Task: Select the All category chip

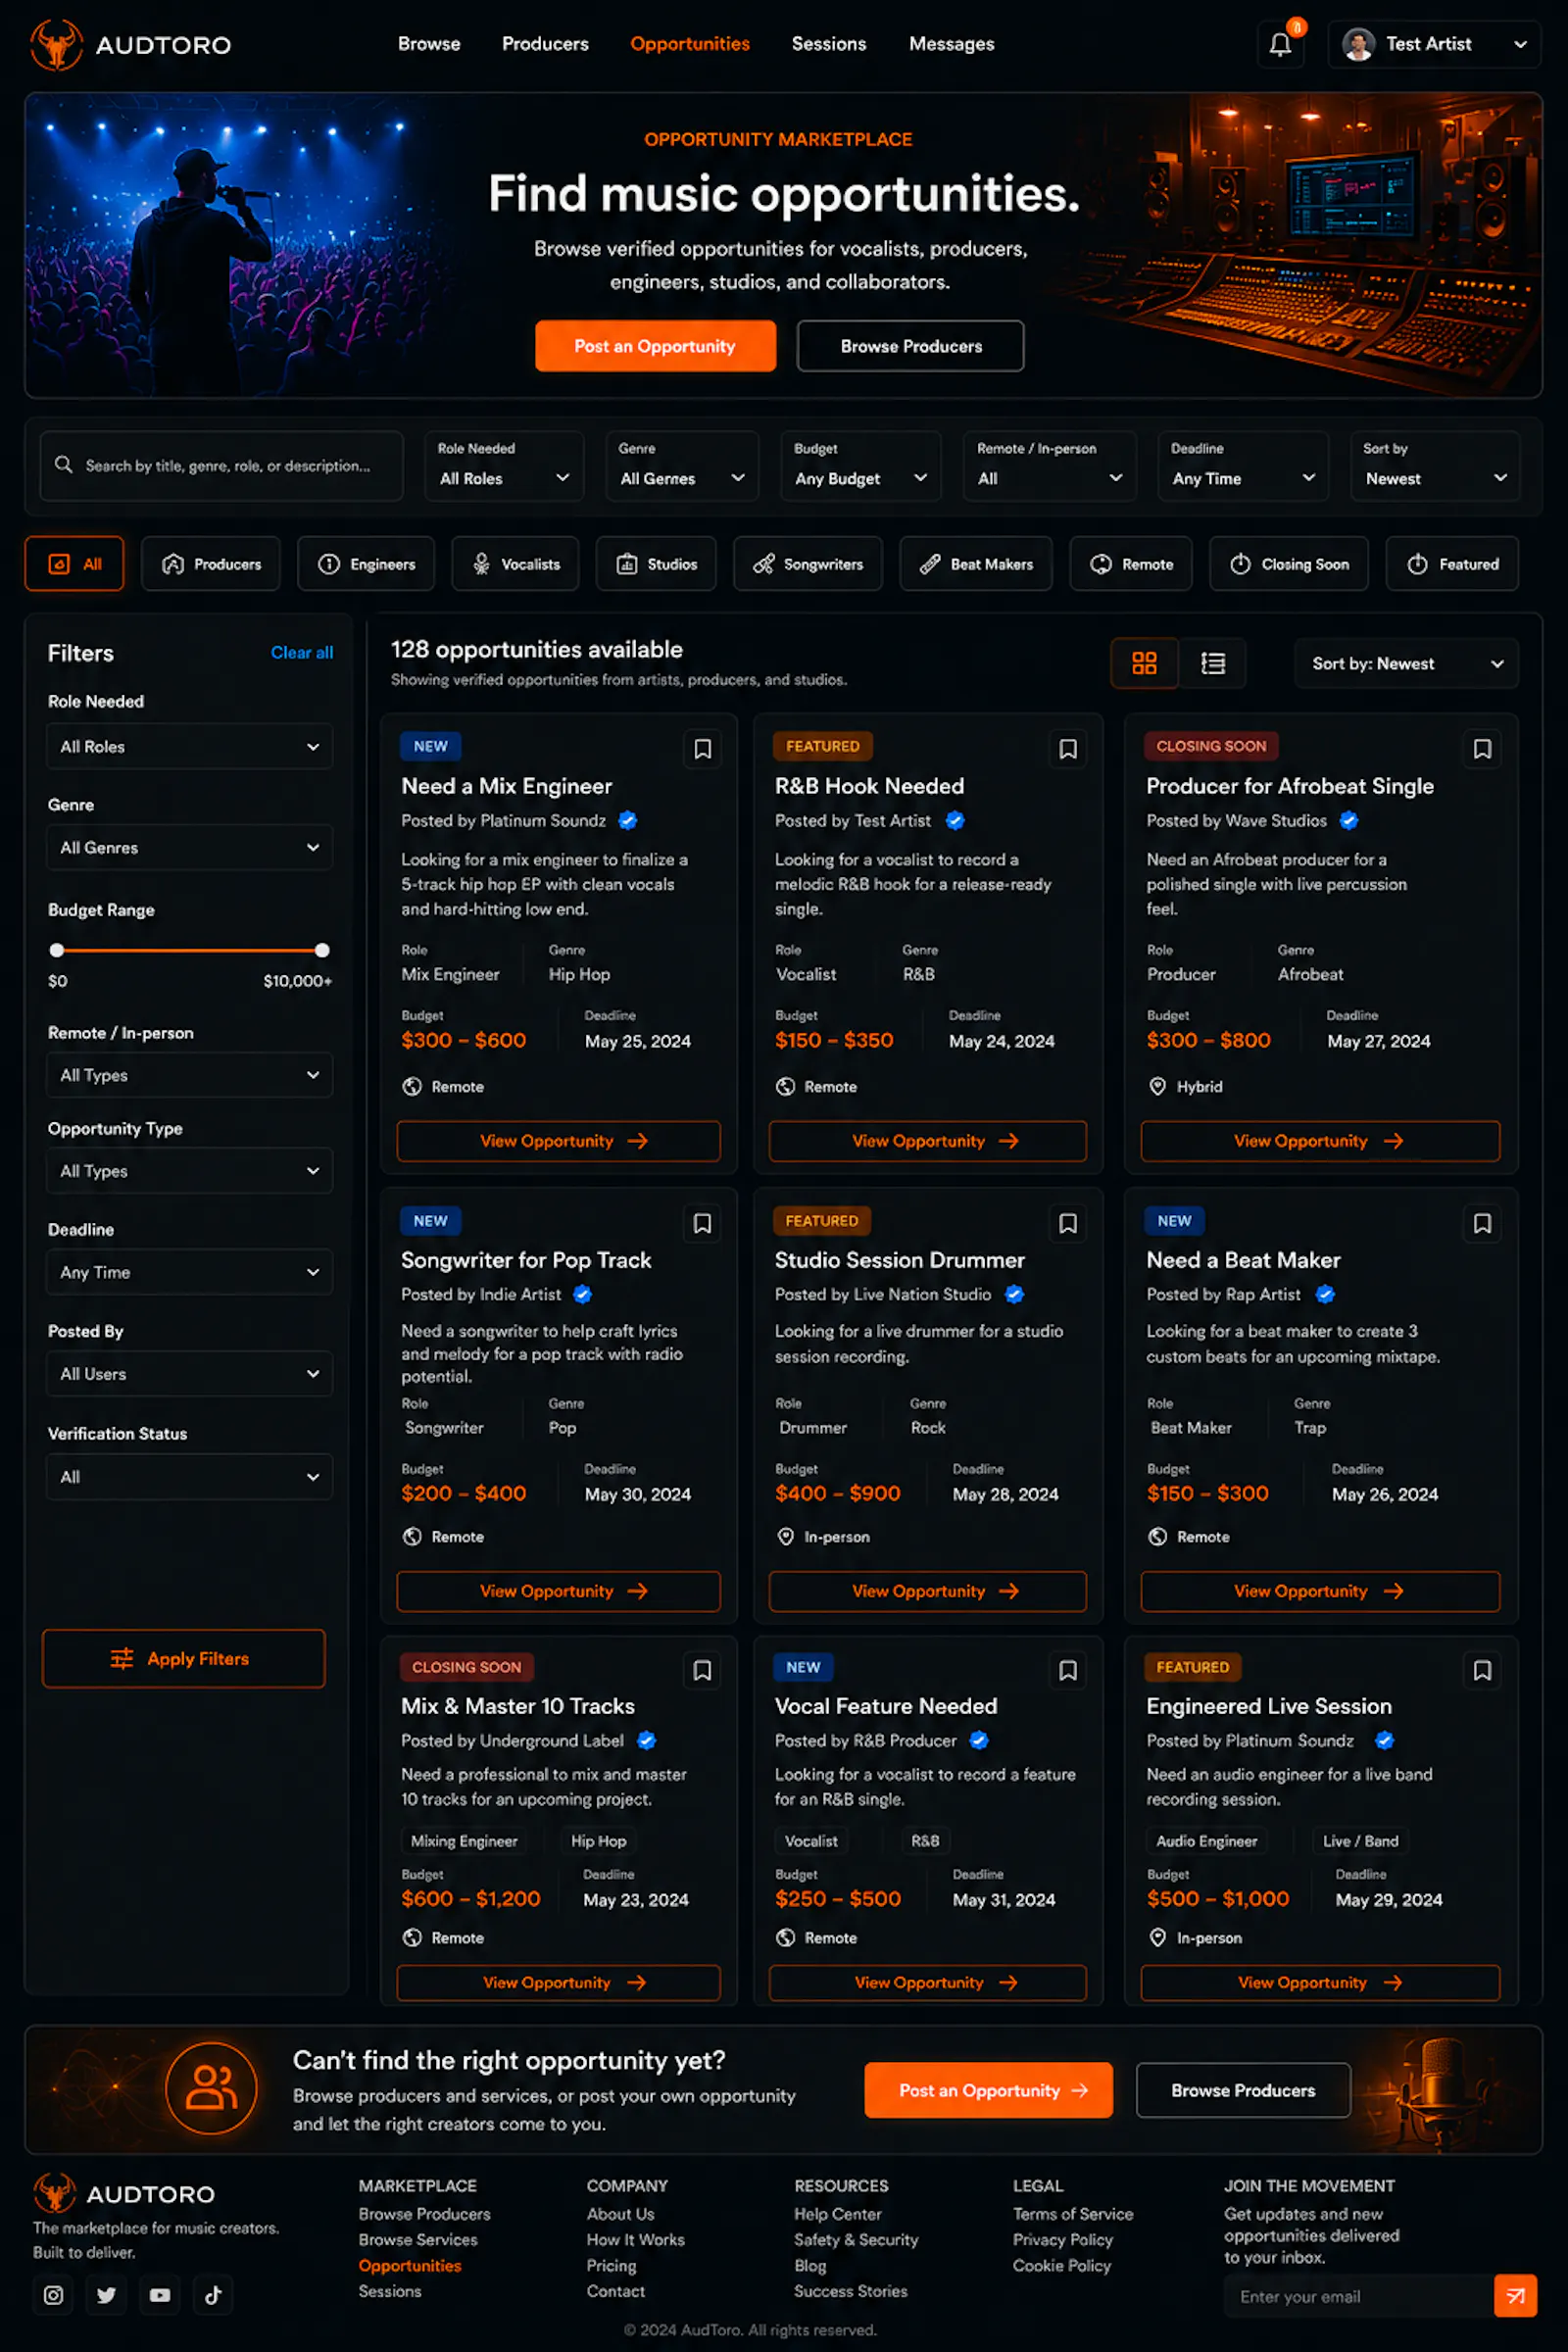Action: (x=74, y=564)
